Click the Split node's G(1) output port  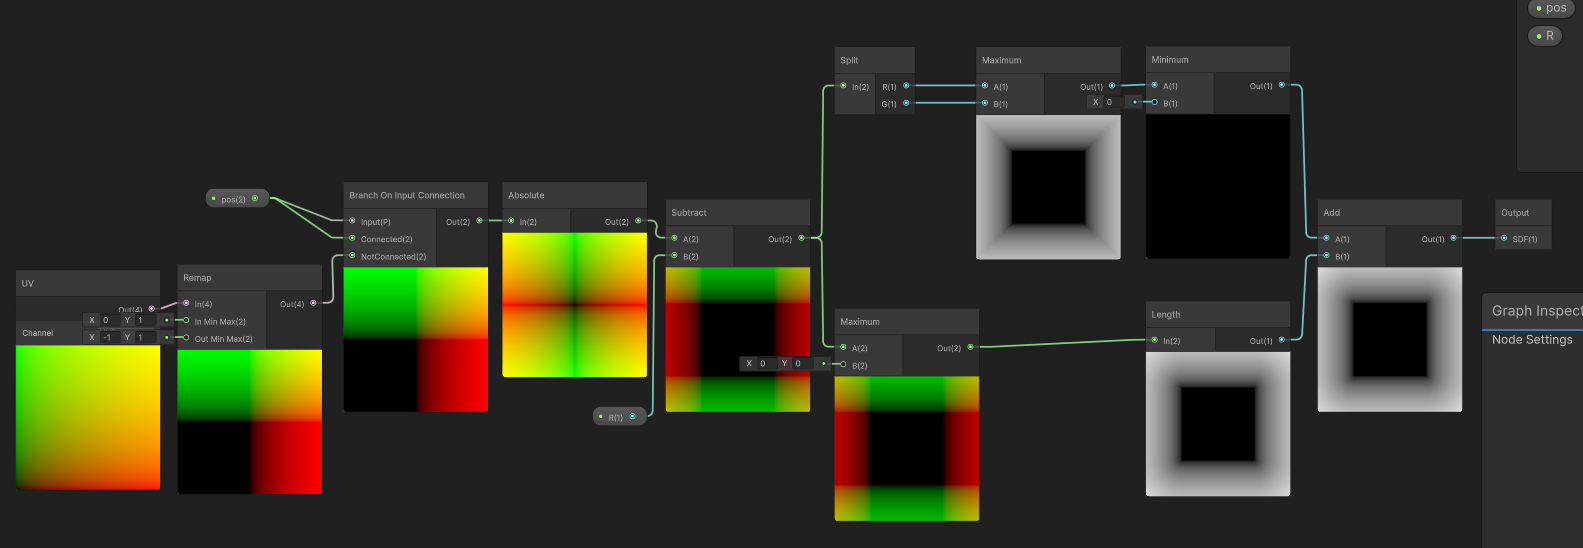click(906, 103)
